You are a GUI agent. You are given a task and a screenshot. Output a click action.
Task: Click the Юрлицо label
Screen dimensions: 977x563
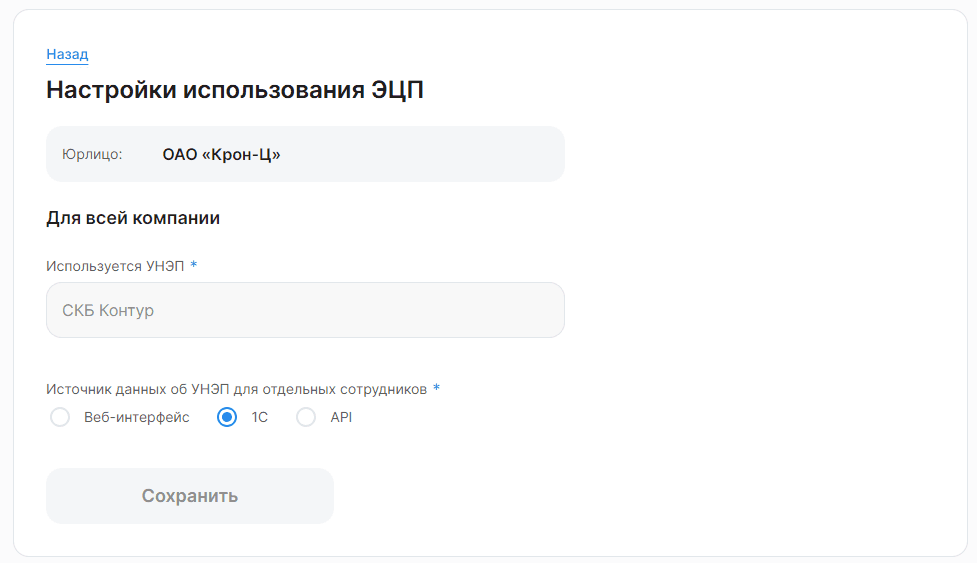point(92,154)
